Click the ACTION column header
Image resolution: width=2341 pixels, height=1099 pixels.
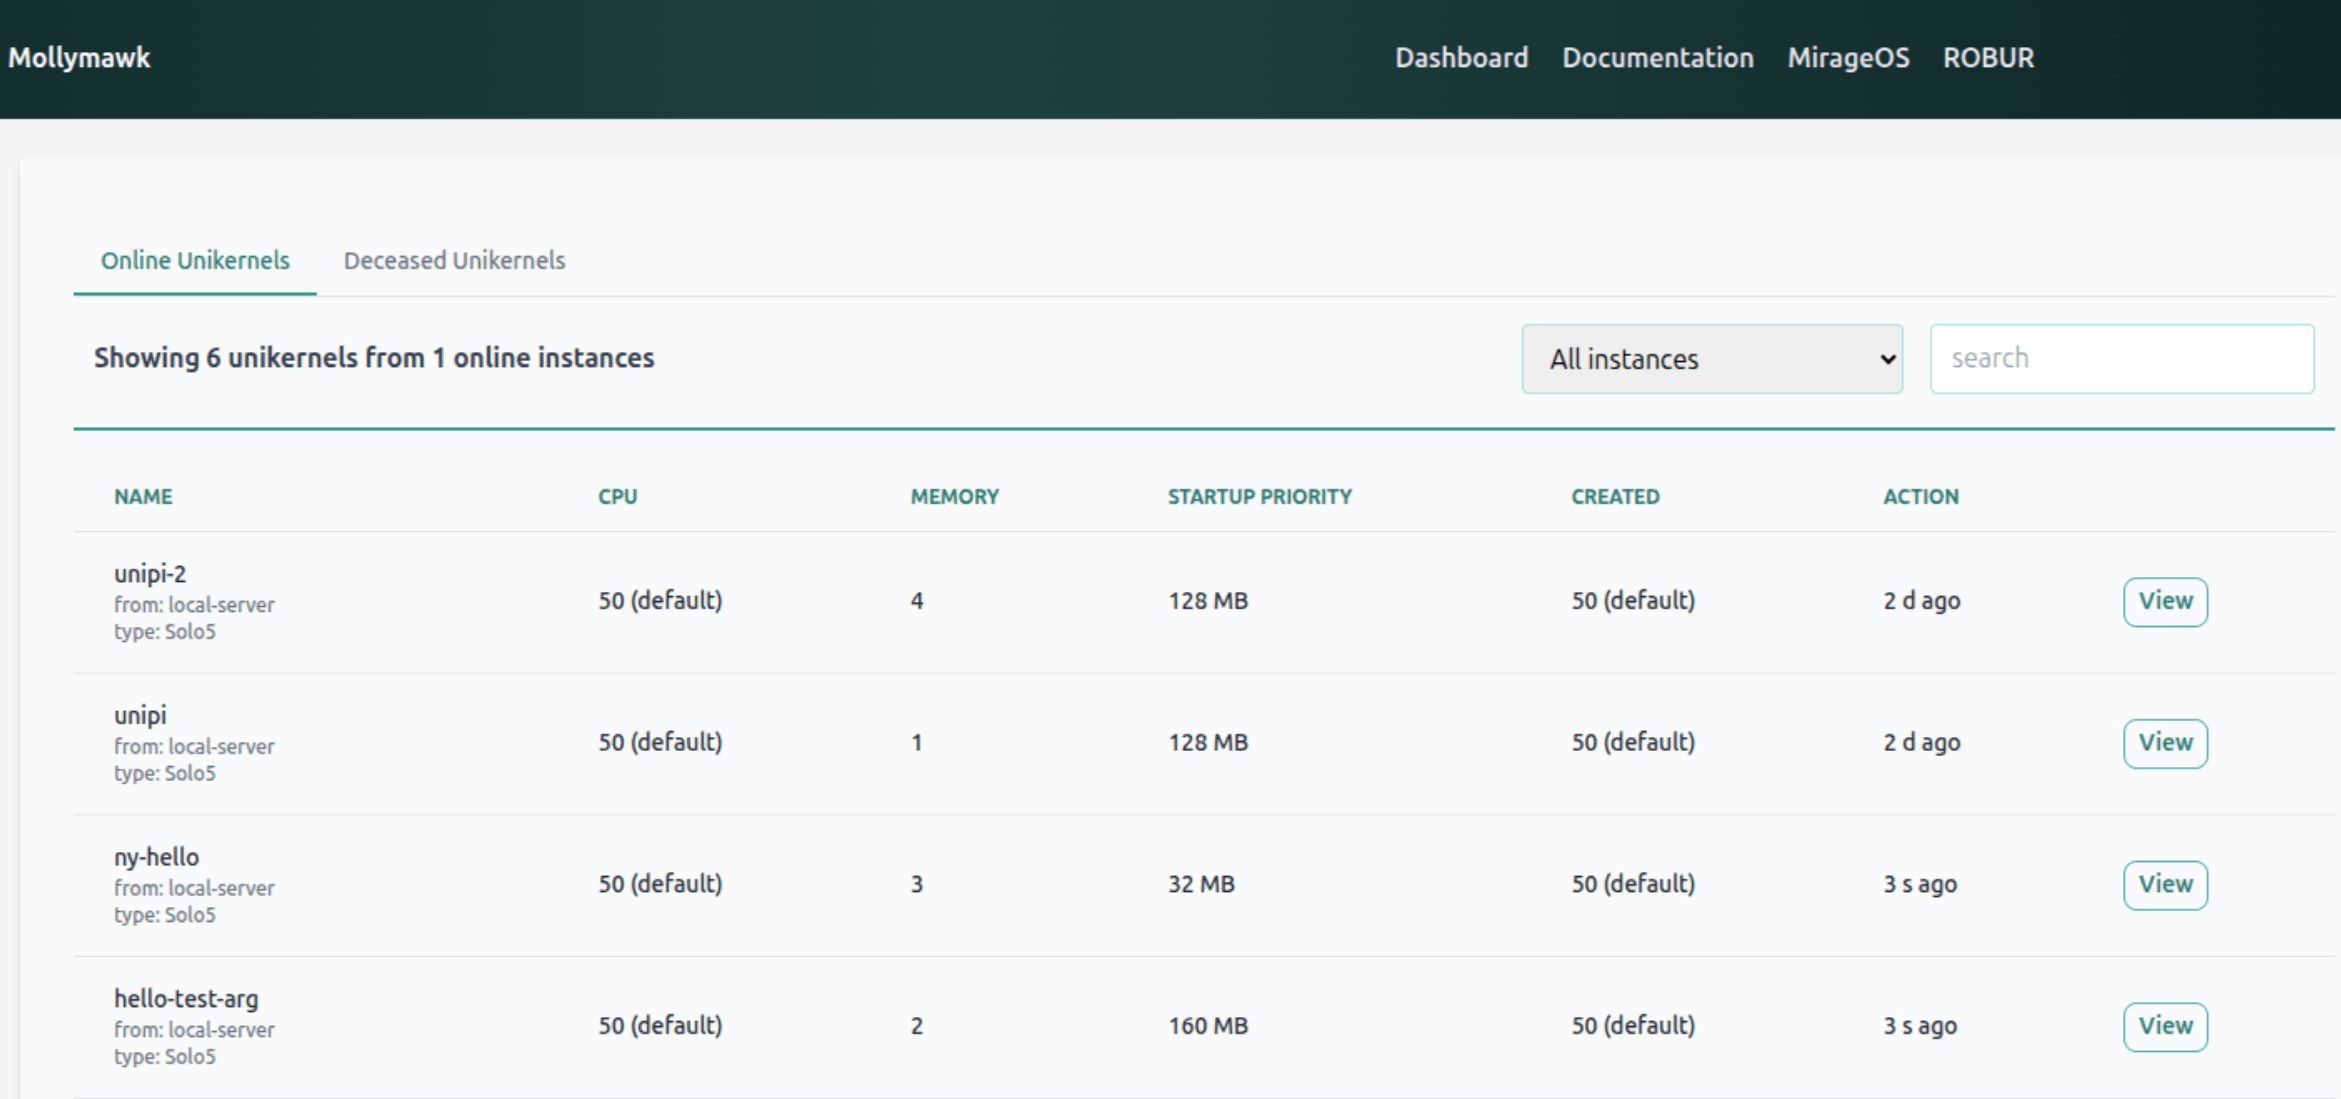pos(1920,496)
